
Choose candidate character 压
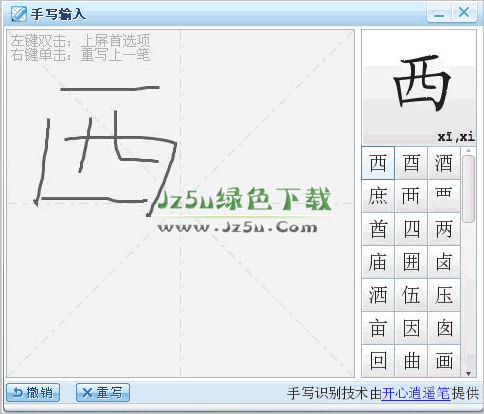click(444, 295)
